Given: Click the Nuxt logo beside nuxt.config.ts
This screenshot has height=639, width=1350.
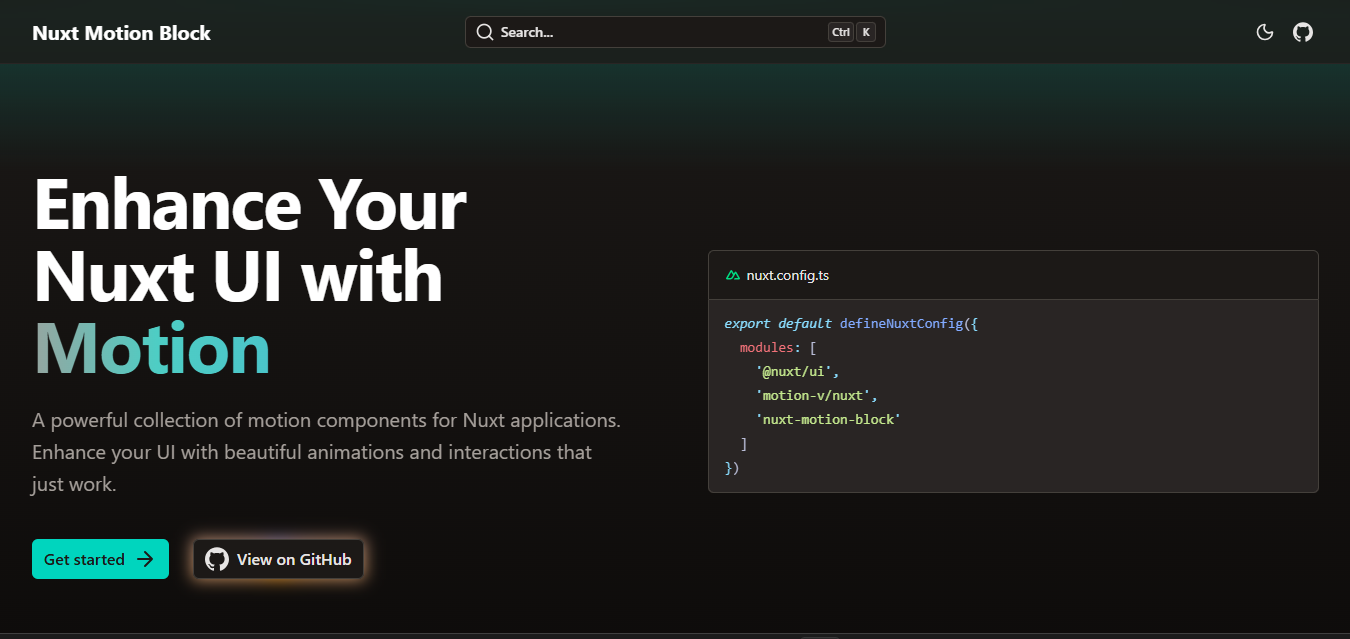Looking at the screenshot, I should [x=733, y=275].
